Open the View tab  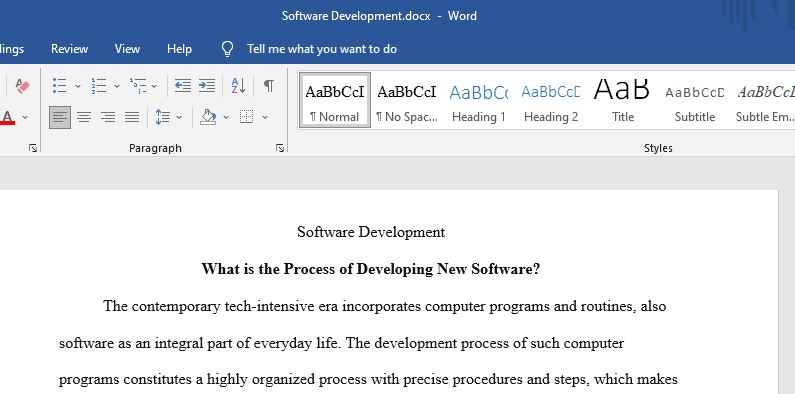127,49
